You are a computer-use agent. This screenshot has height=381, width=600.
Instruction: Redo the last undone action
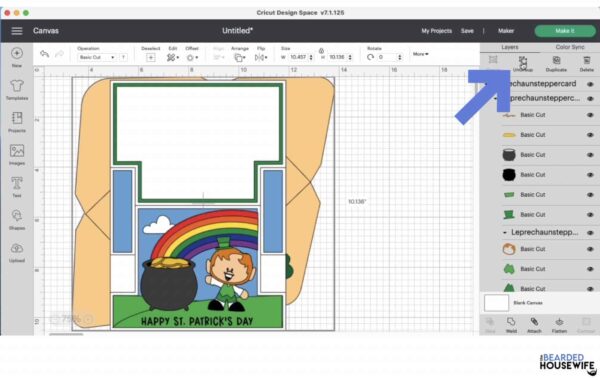(x=59, y=54)
